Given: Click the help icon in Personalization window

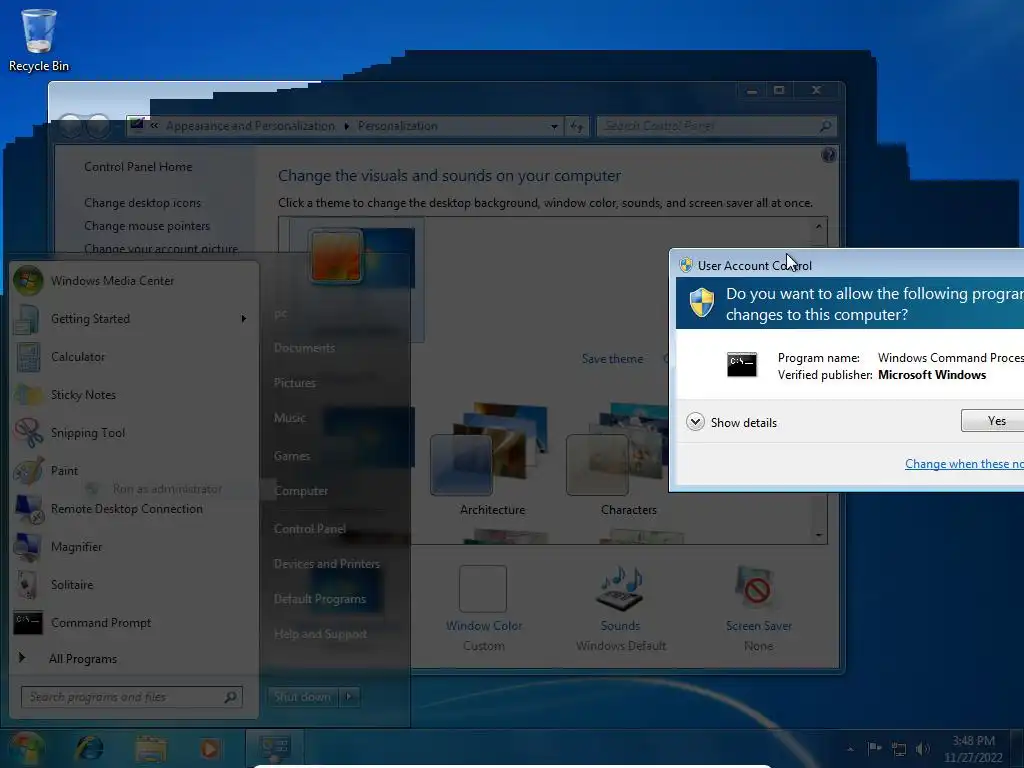Looking at the screenshot, I should [828, 155].
